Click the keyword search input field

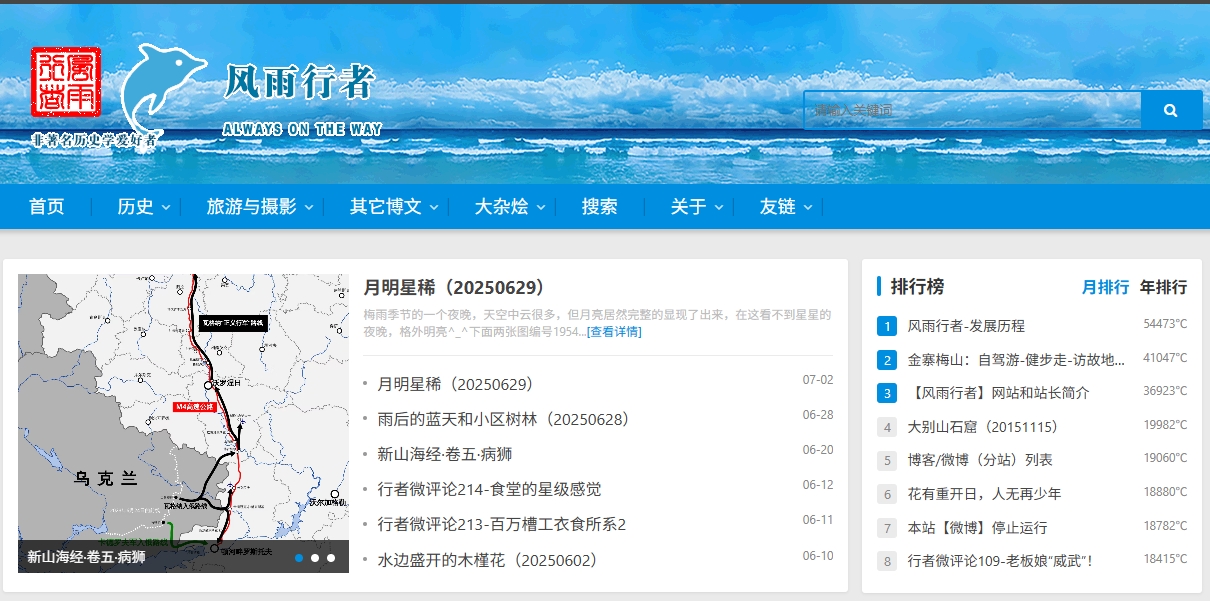tap(971, 110)
